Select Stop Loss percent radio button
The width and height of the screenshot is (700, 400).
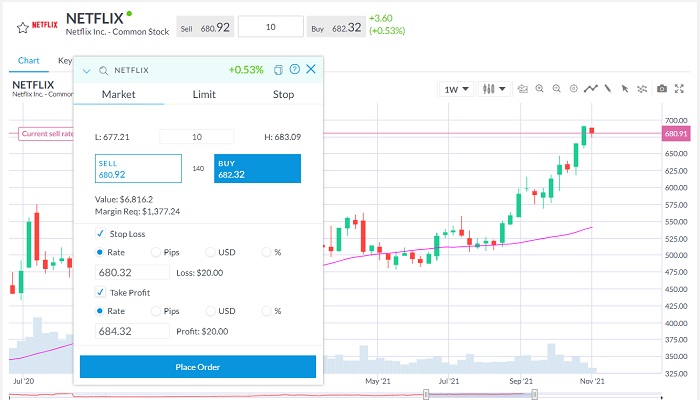266,252
